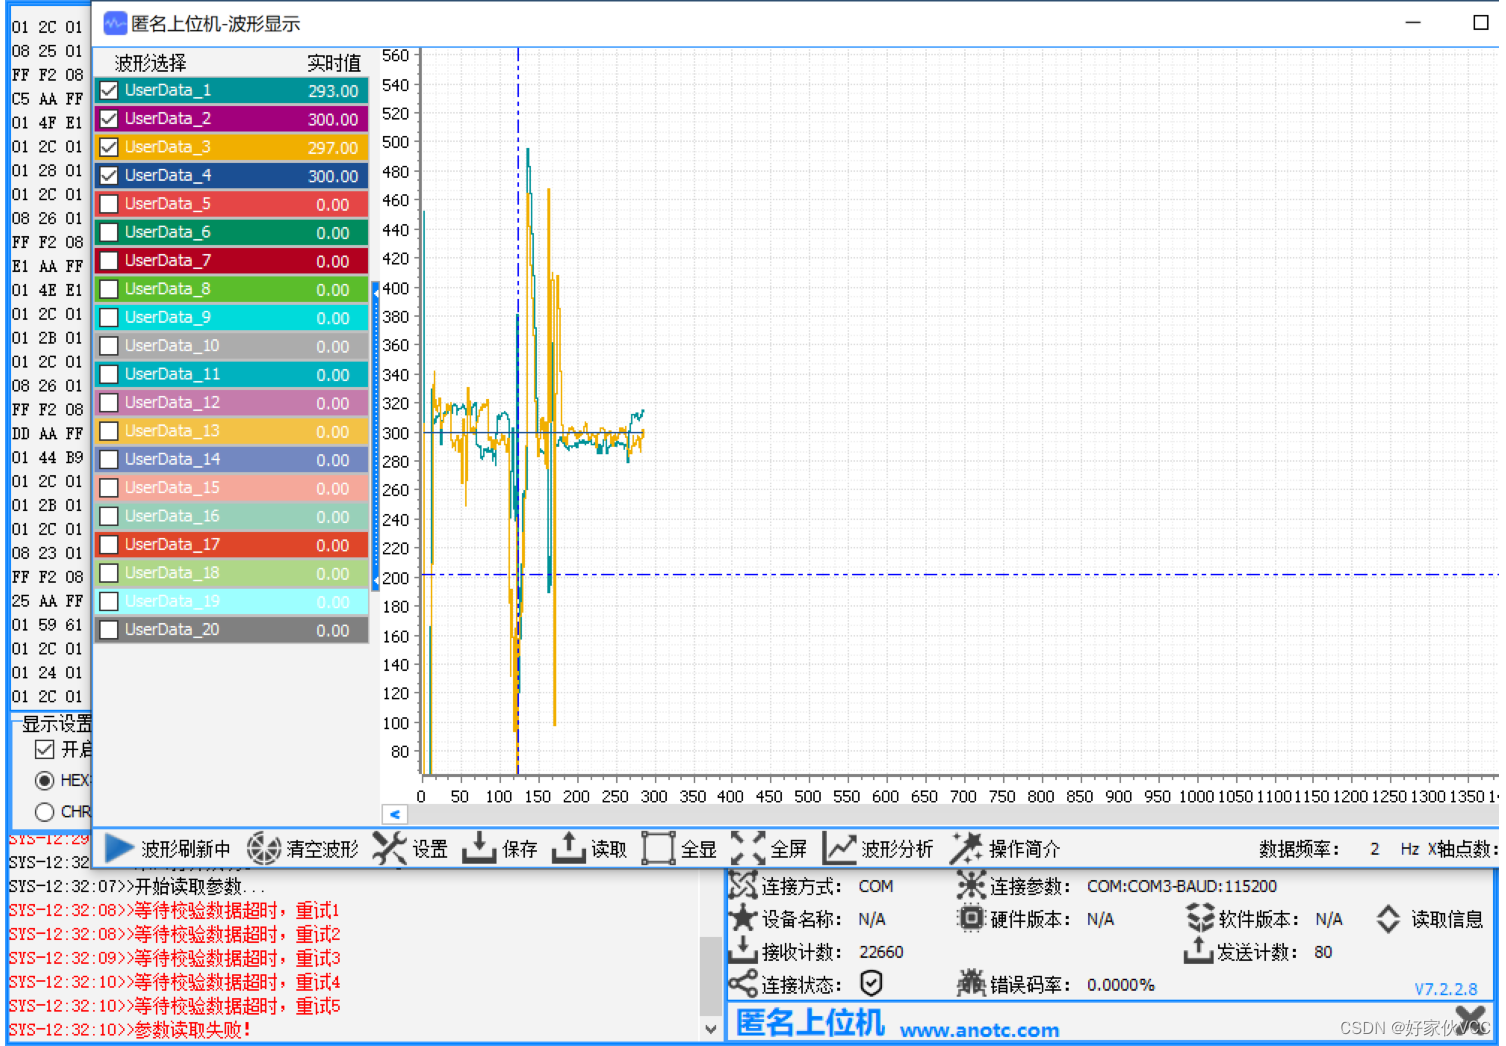Open 设置 wrench settings icon
This screenshot has width=1506, height=1046.
tap(389, 848)
